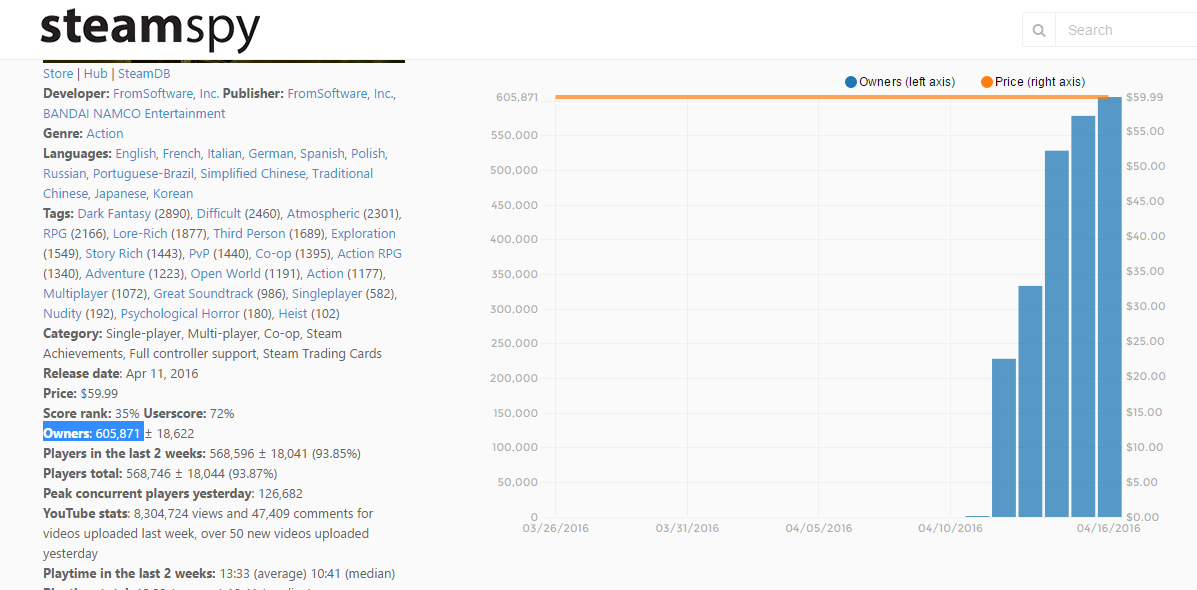The image size is (1197, 590).
Task: Open the Adventure tag
Action: 115,272
